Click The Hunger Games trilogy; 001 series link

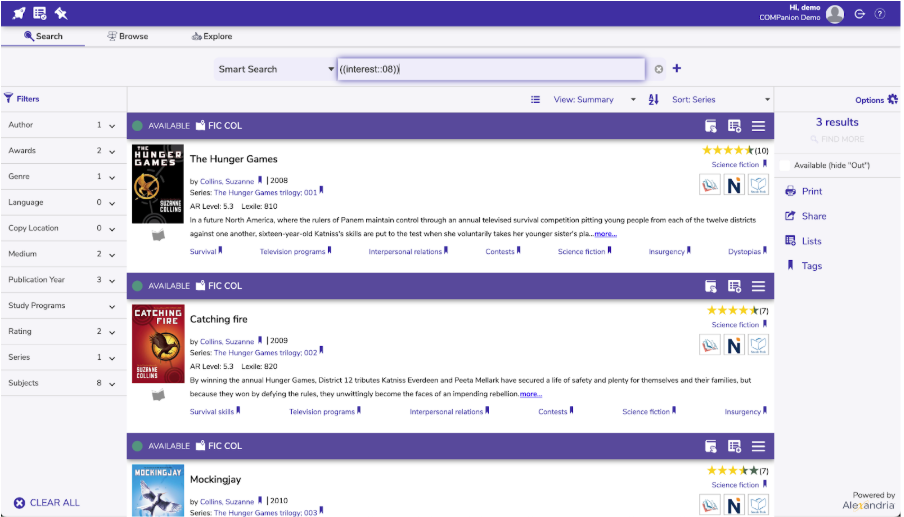(x=265, y=193)
